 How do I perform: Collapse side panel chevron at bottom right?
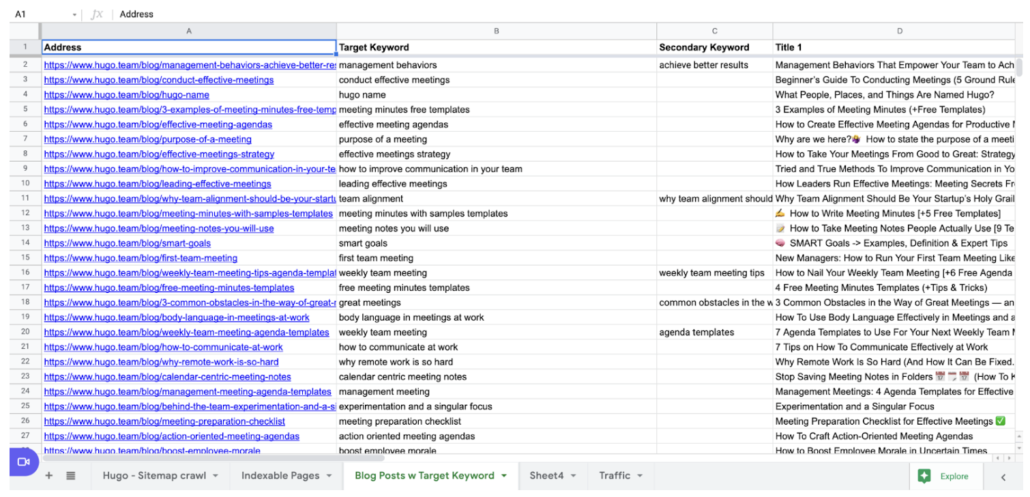[1003, 477]
